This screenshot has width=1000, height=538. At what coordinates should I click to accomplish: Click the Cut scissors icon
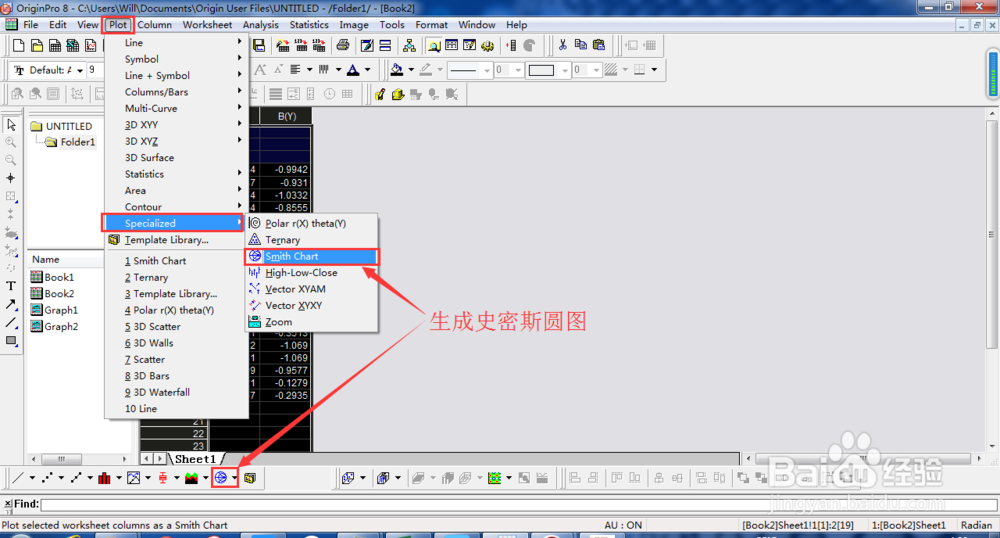(562, 45)
